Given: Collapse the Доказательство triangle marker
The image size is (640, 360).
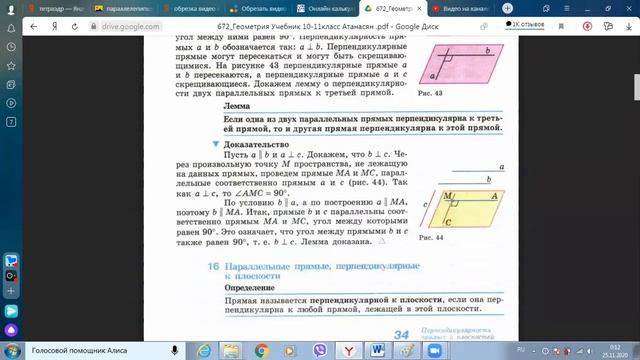Looking at the screenshot, I should pyautogui.click(x=216, y=144).
